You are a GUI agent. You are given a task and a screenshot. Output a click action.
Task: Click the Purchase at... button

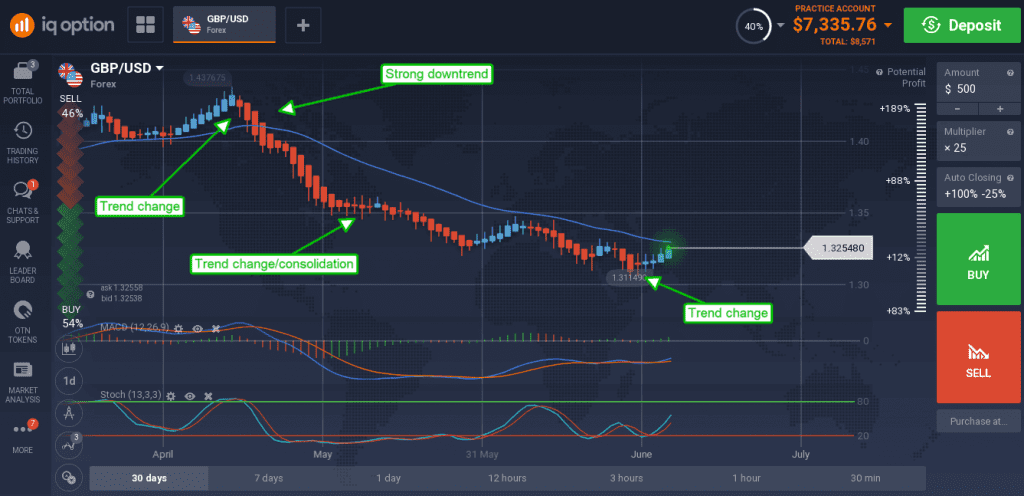(977, 421)
